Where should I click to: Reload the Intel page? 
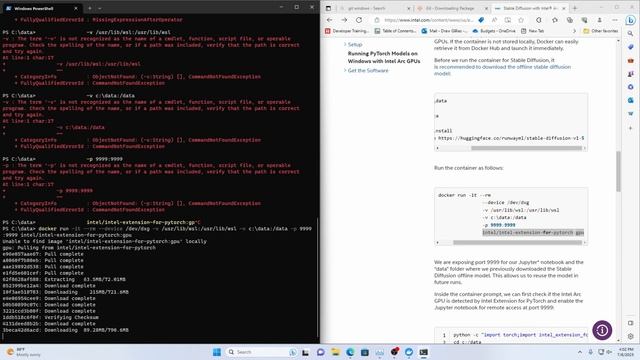[x=359, y=20]
